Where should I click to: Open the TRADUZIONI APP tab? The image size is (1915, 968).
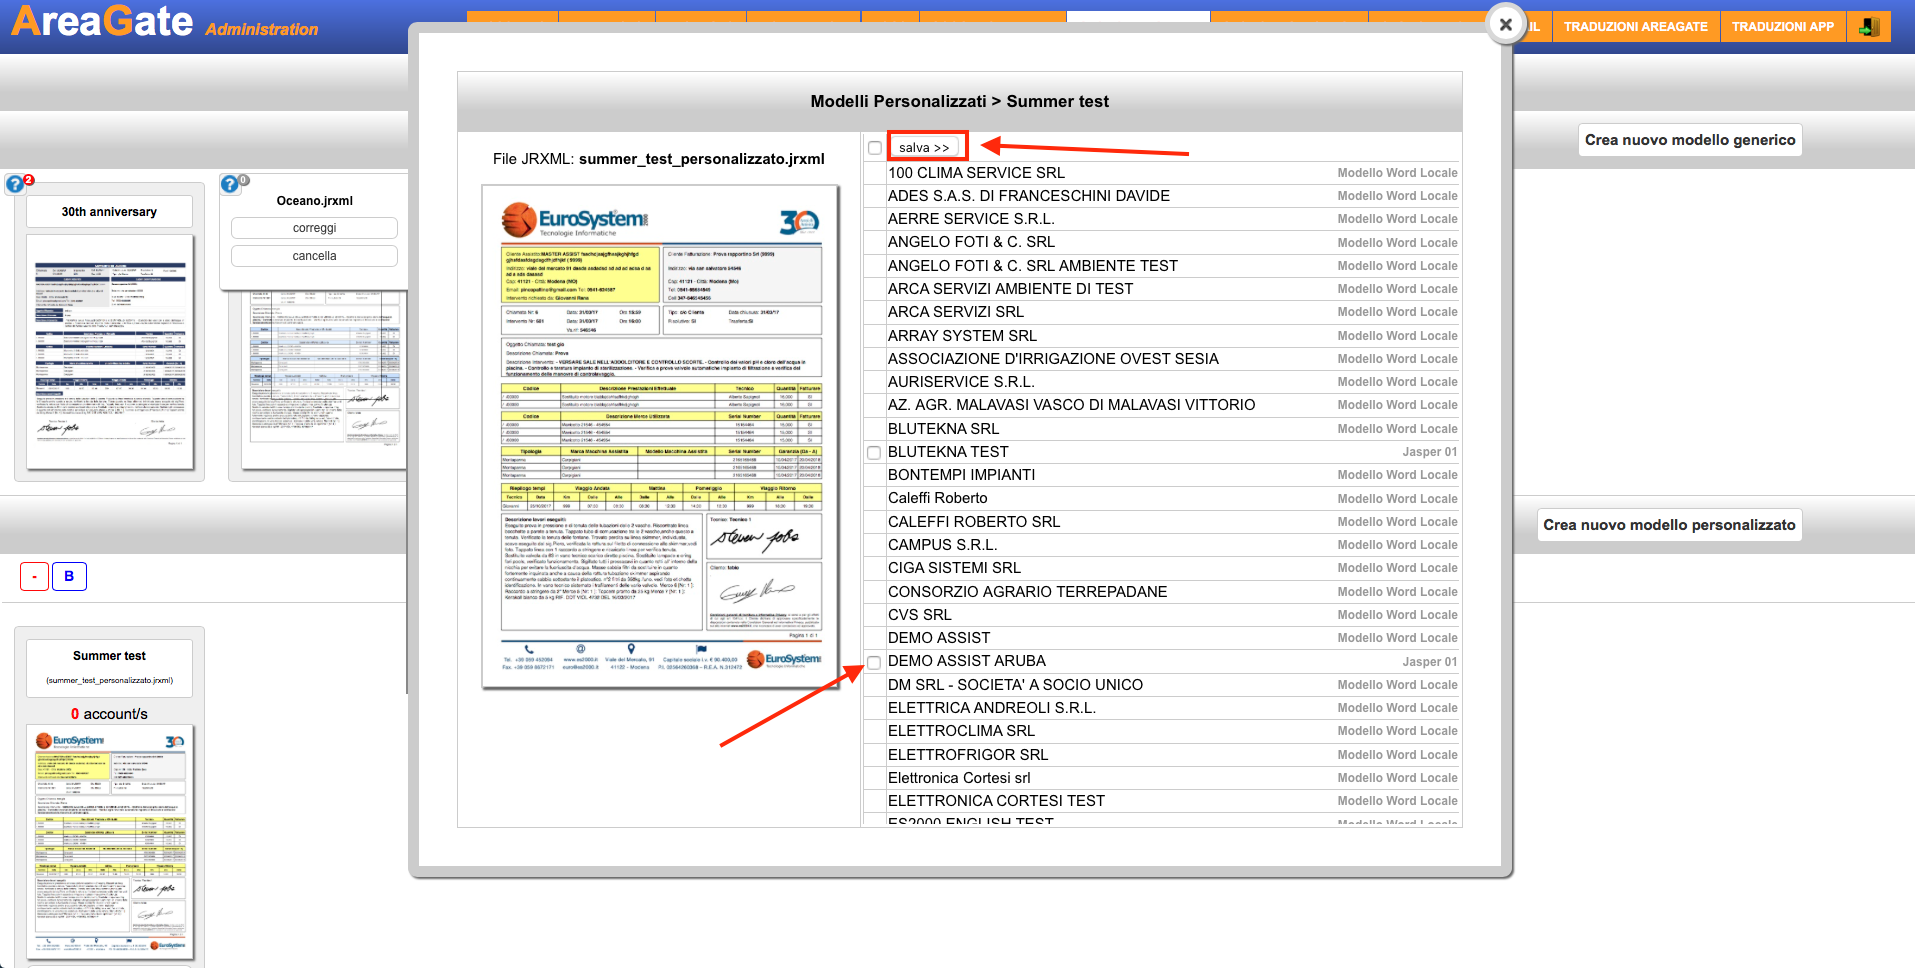(1782, 27)
